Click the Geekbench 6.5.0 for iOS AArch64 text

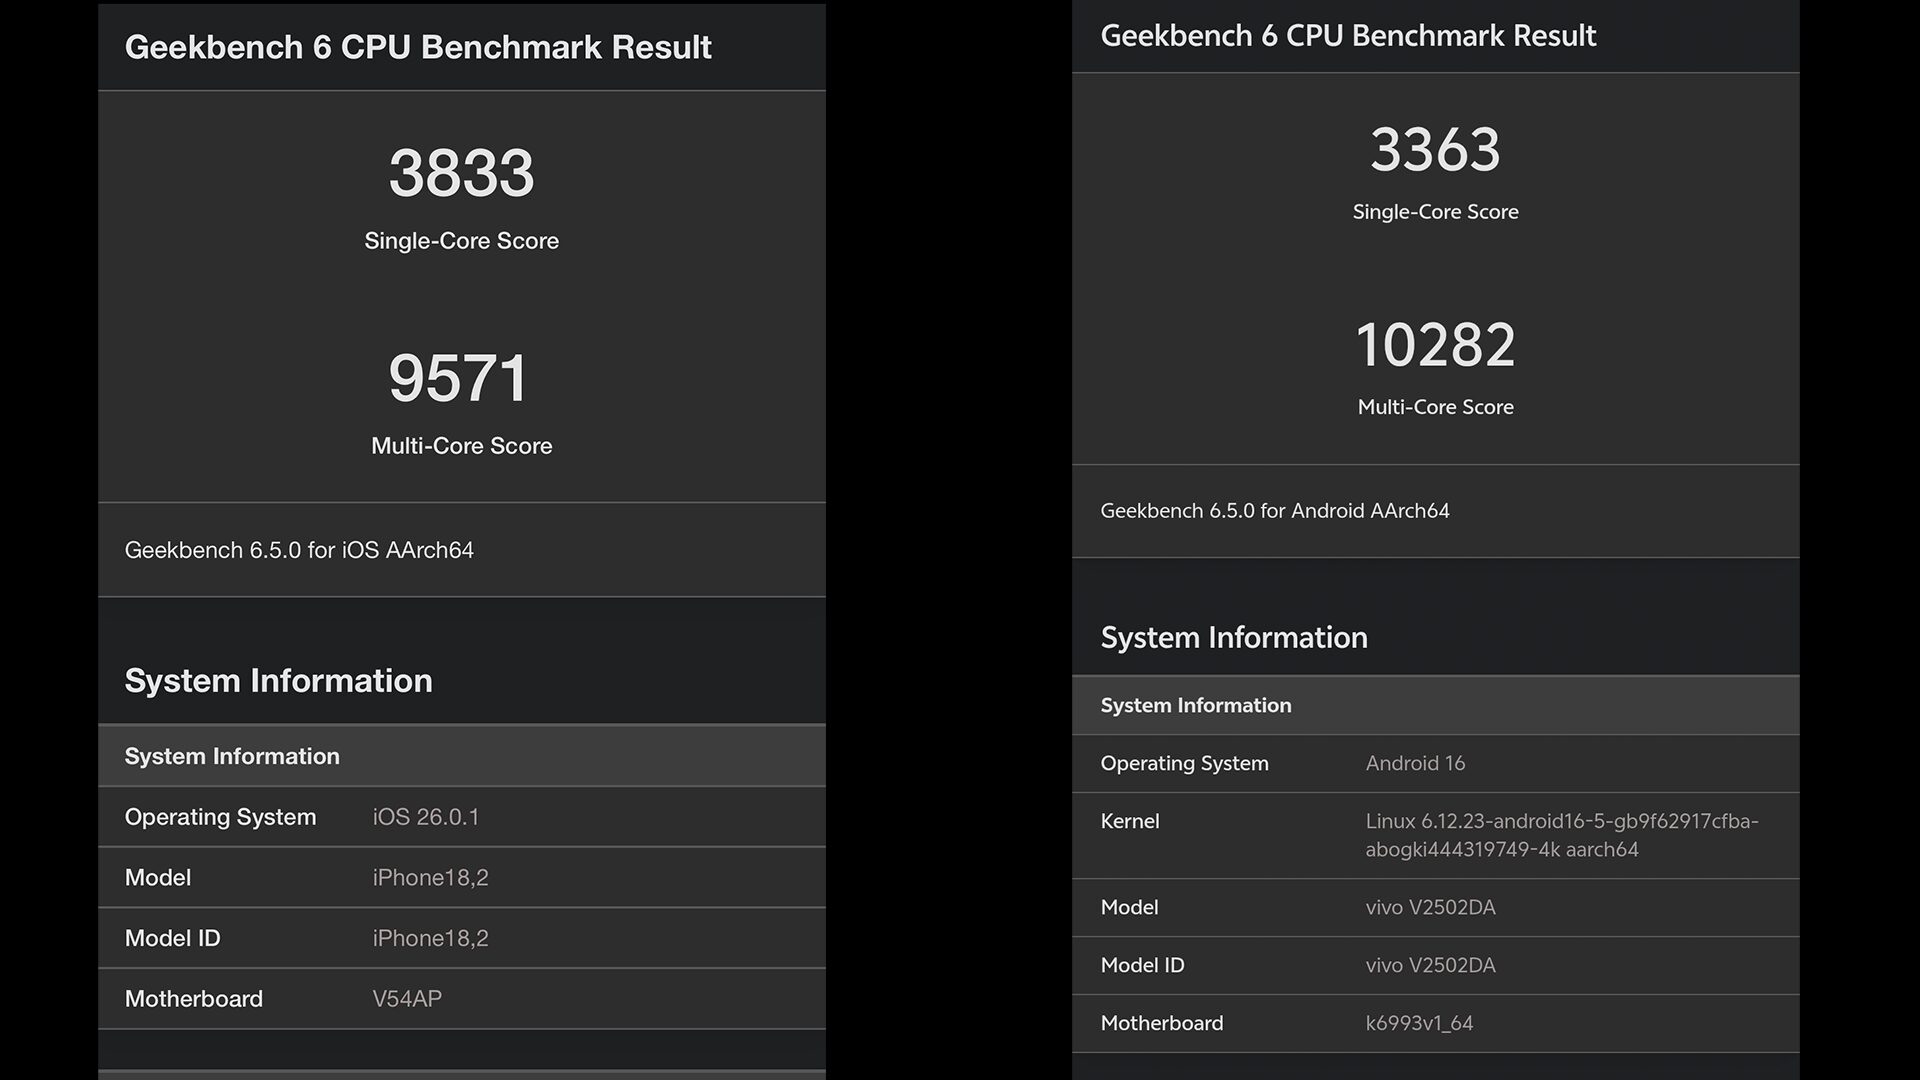[x=299, y=550]
